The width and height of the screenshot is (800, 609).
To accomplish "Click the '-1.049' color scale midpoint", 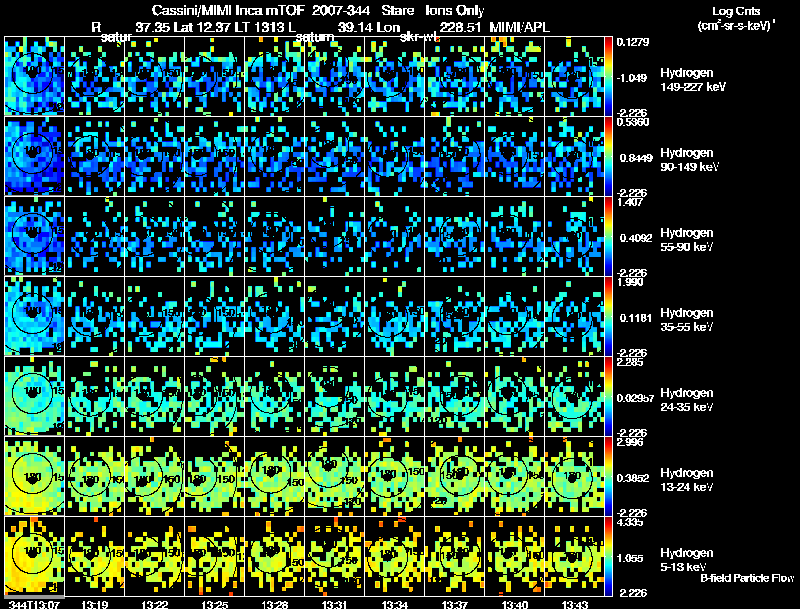I will 632,78.
